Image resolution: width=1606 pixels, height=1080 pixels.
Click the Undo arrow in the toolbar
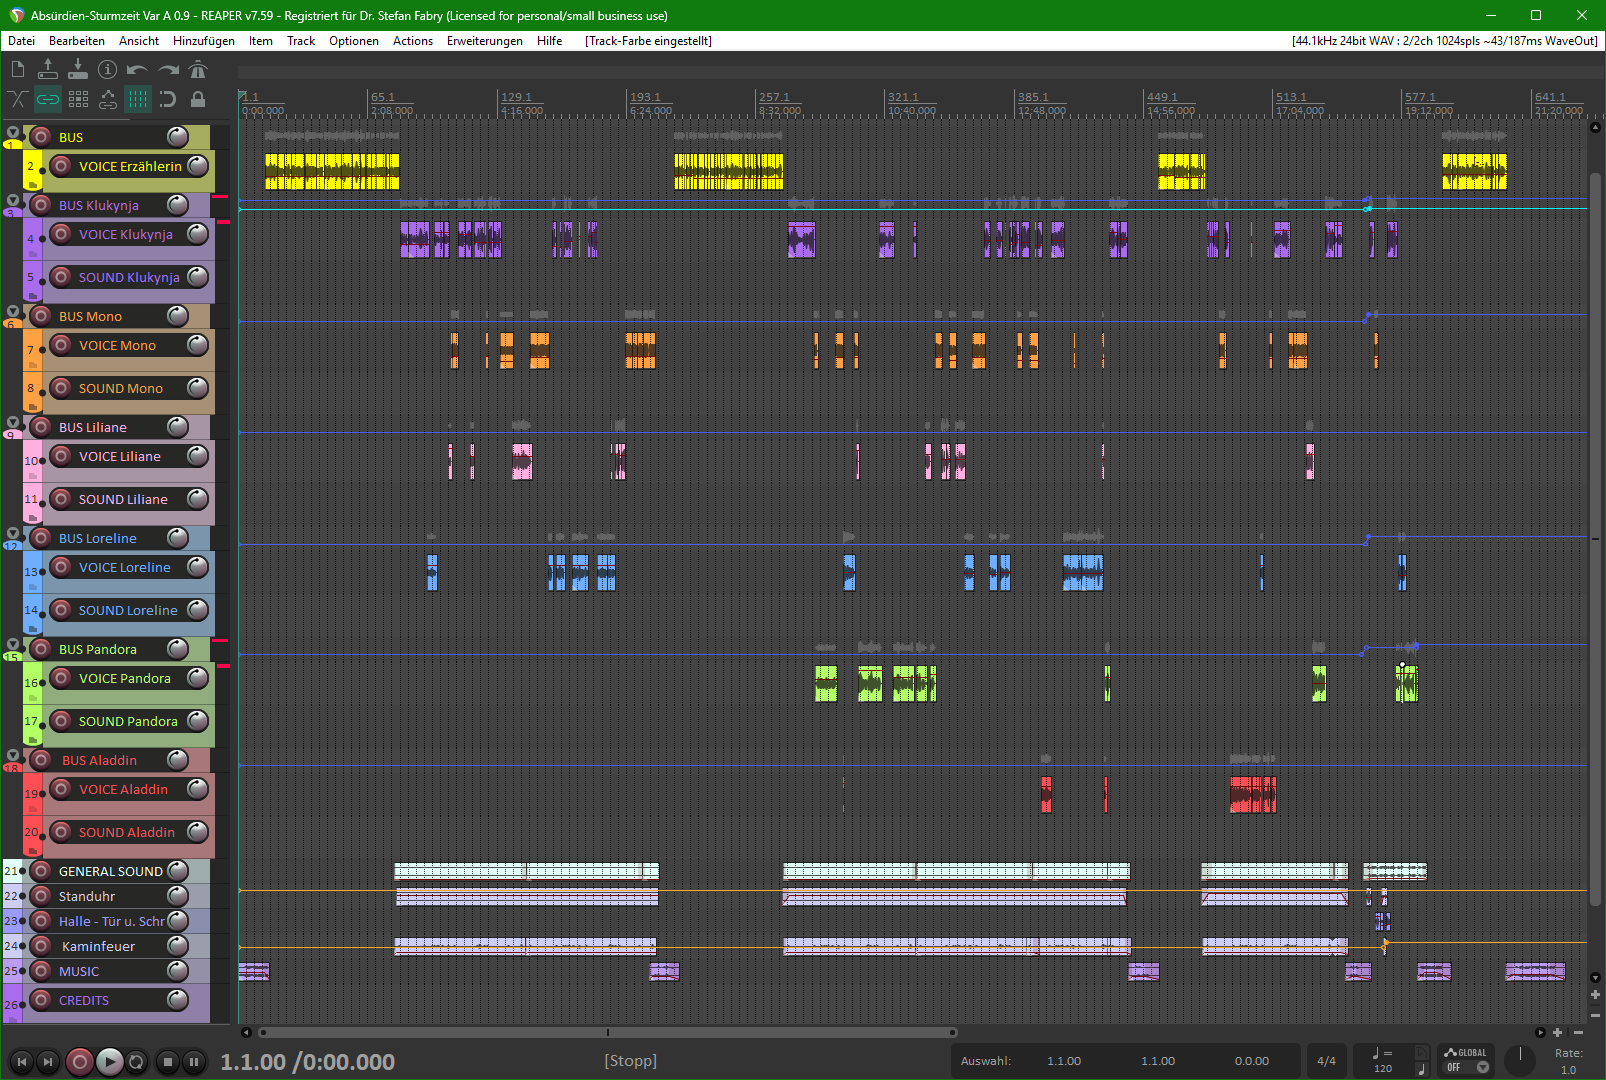[x=137, y=69]
